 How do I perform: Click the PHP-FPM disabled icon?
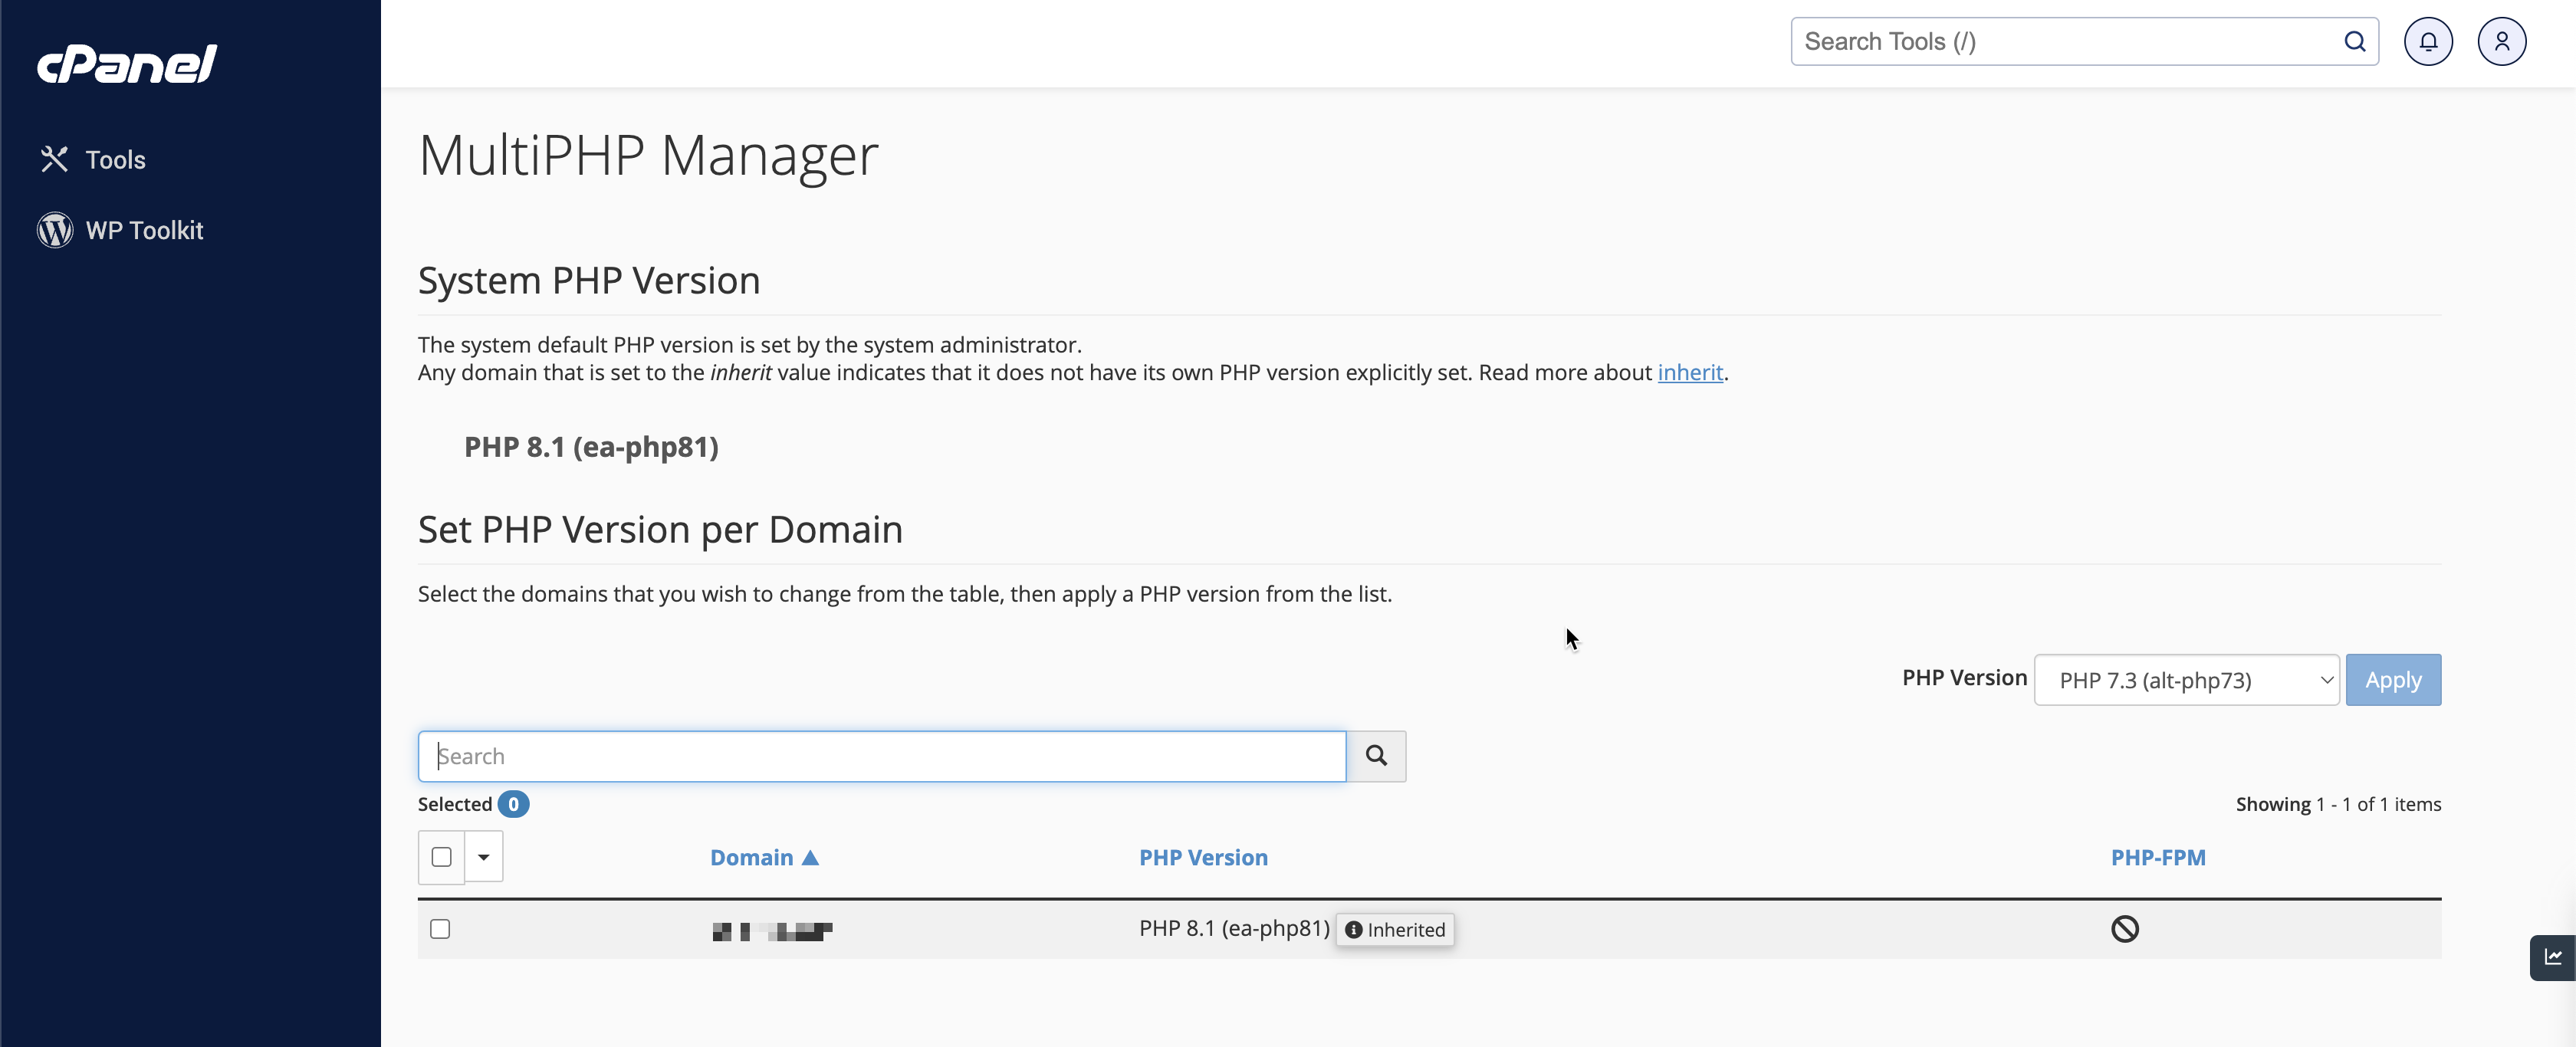2125,929
